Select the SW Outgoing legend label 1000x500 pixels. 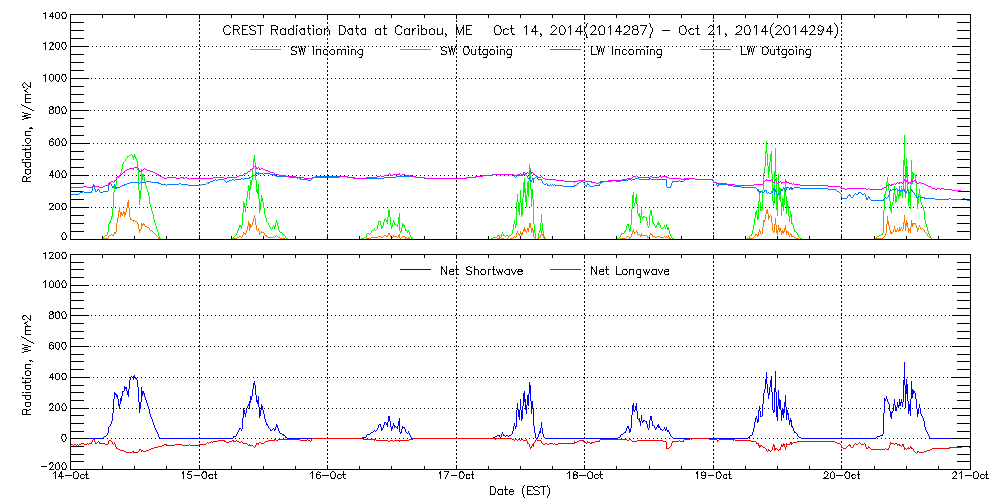point(476,51)
